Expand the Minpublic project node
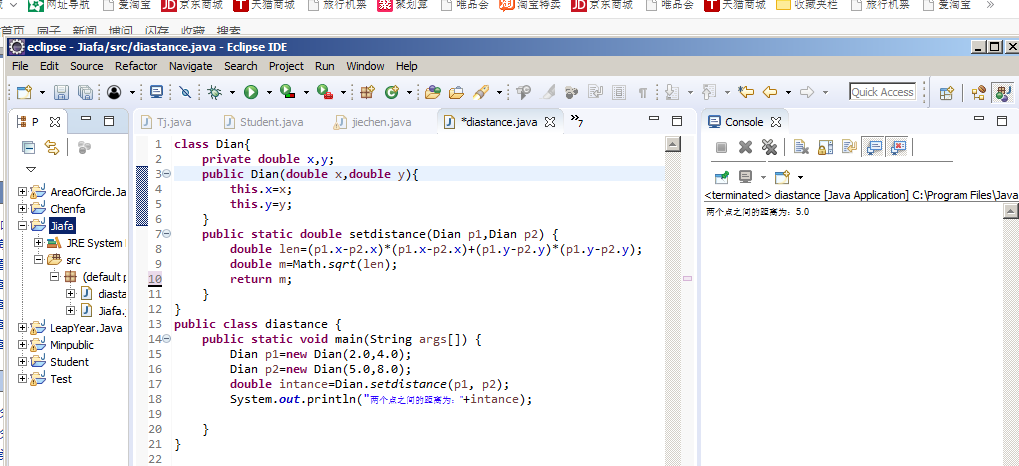Screen dimensions: 1019x466 (24, 345)
